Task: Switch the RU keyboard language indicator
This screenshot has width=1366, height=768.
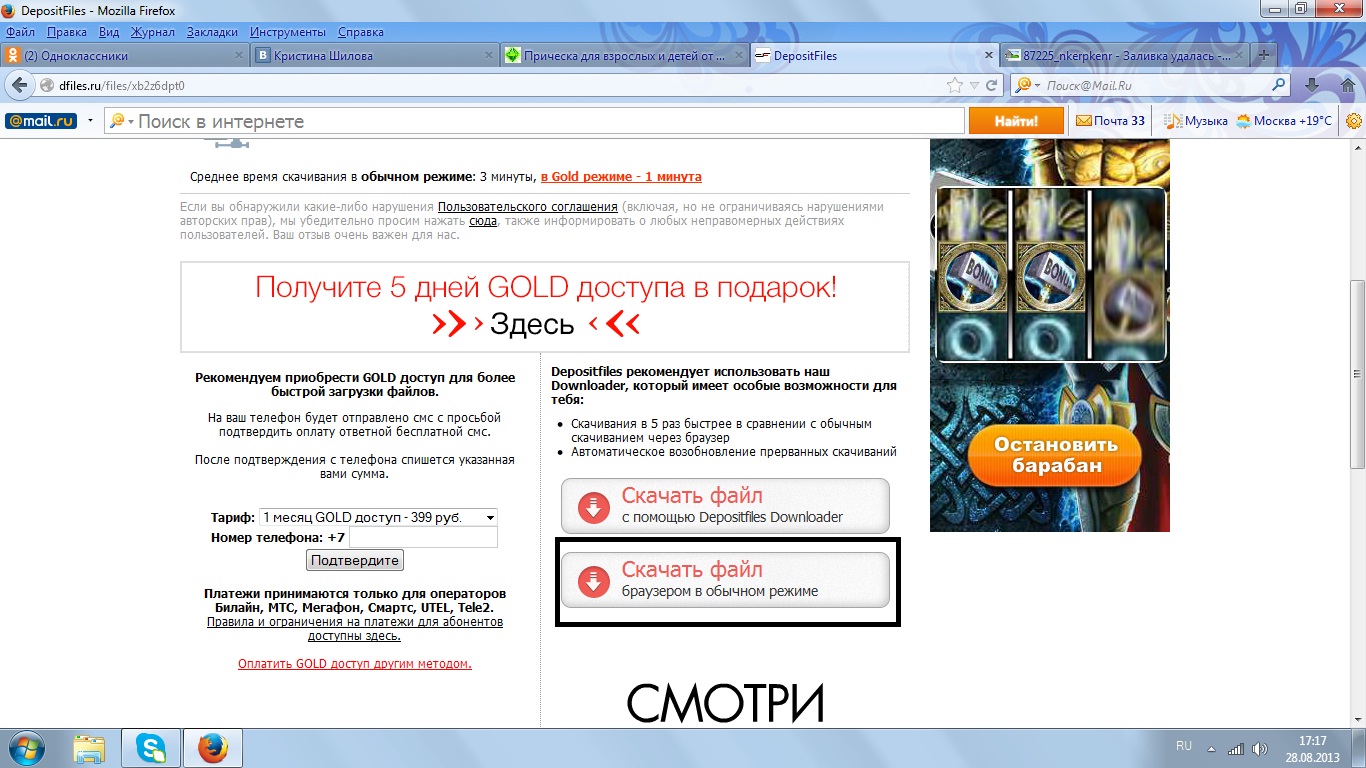Action: [x=1184, y=746]
